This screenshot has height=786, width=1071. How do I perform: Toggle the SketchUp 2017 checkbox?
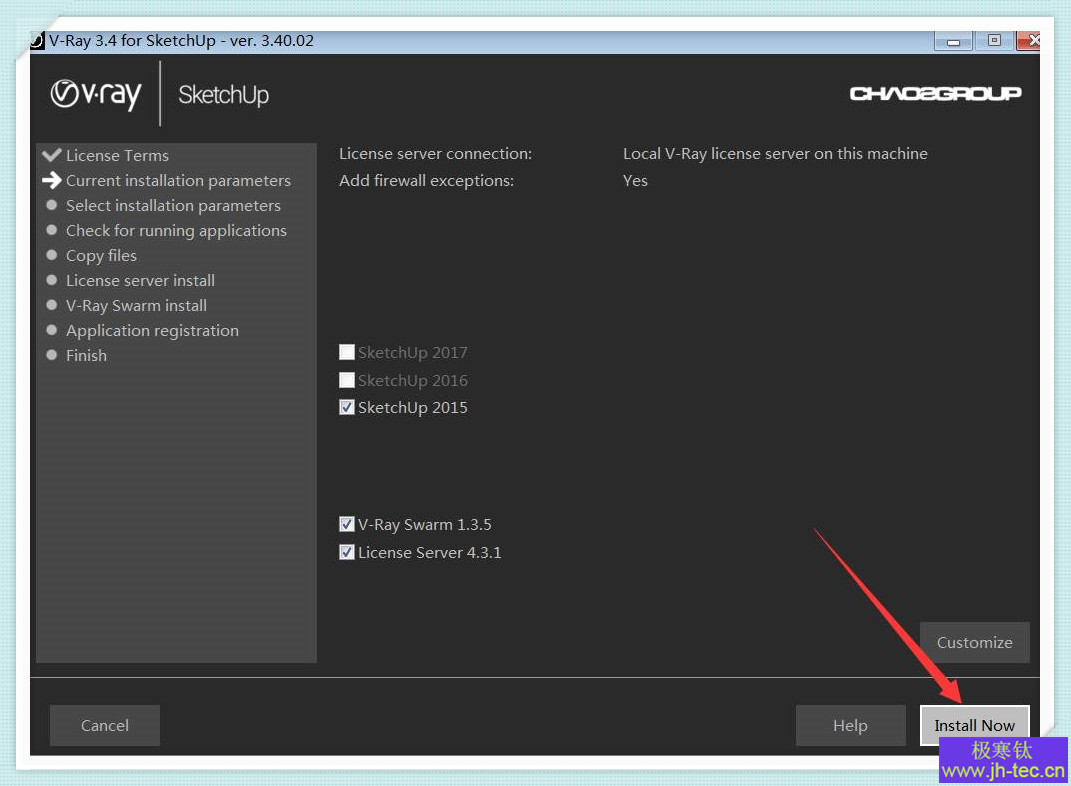pos(347,352)
